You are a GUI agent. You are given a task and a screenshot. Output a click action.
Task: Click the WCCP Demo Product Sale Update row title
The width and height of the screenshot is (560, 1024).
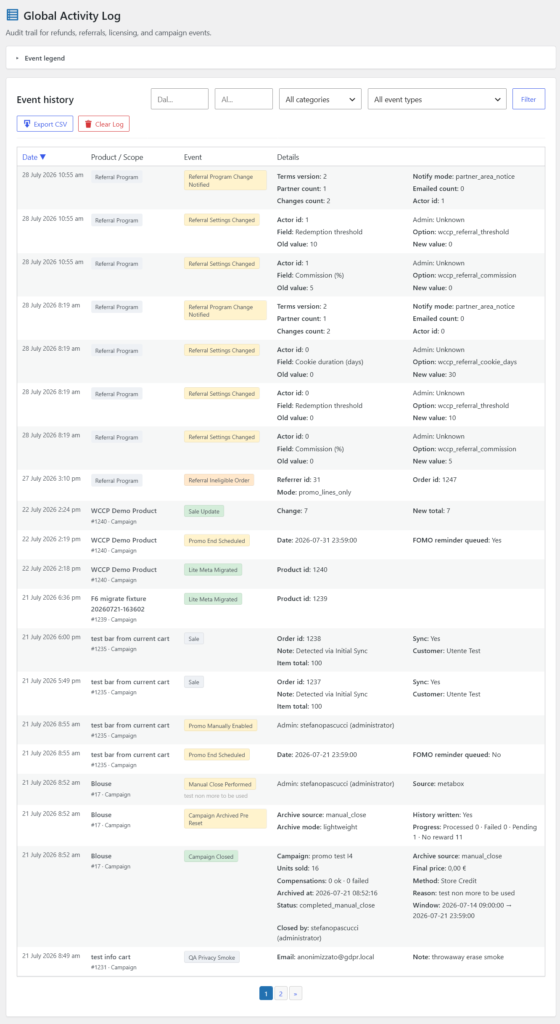123,509
